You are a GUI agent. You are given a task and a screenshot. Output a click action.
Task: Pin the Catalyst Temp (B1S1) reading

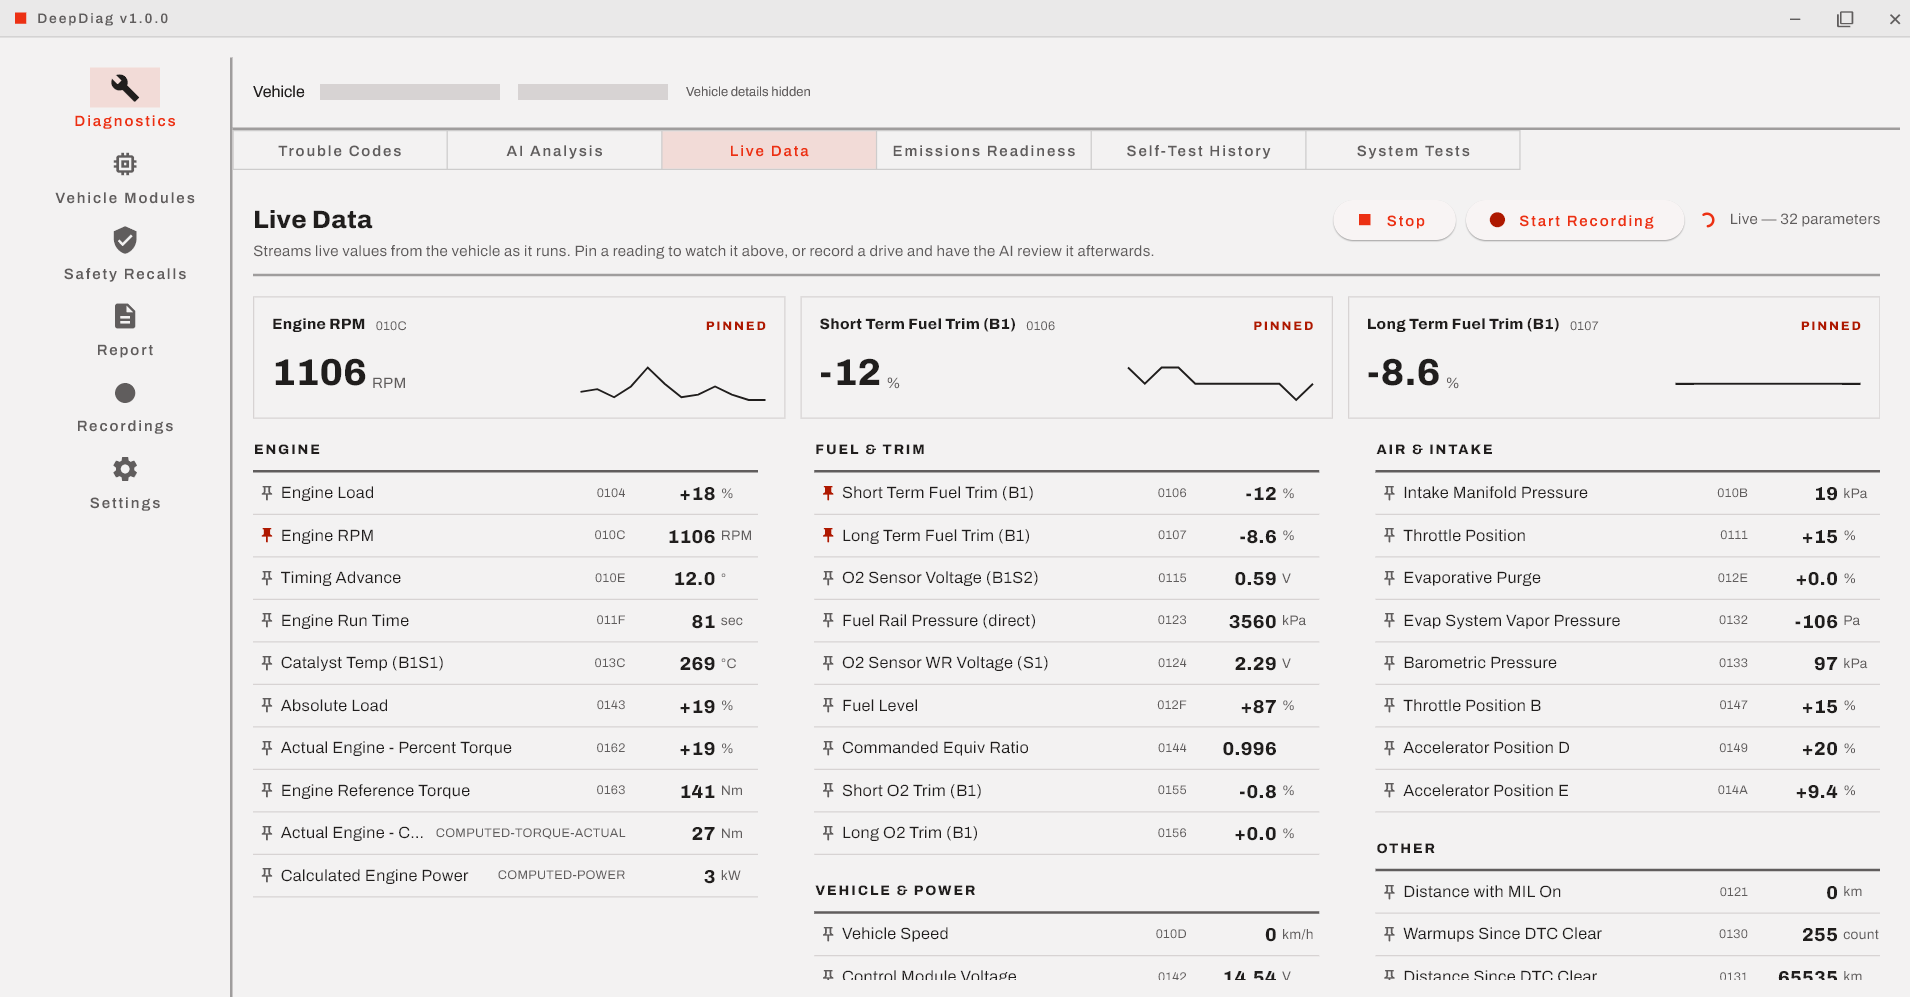click(x=267, y=663)
